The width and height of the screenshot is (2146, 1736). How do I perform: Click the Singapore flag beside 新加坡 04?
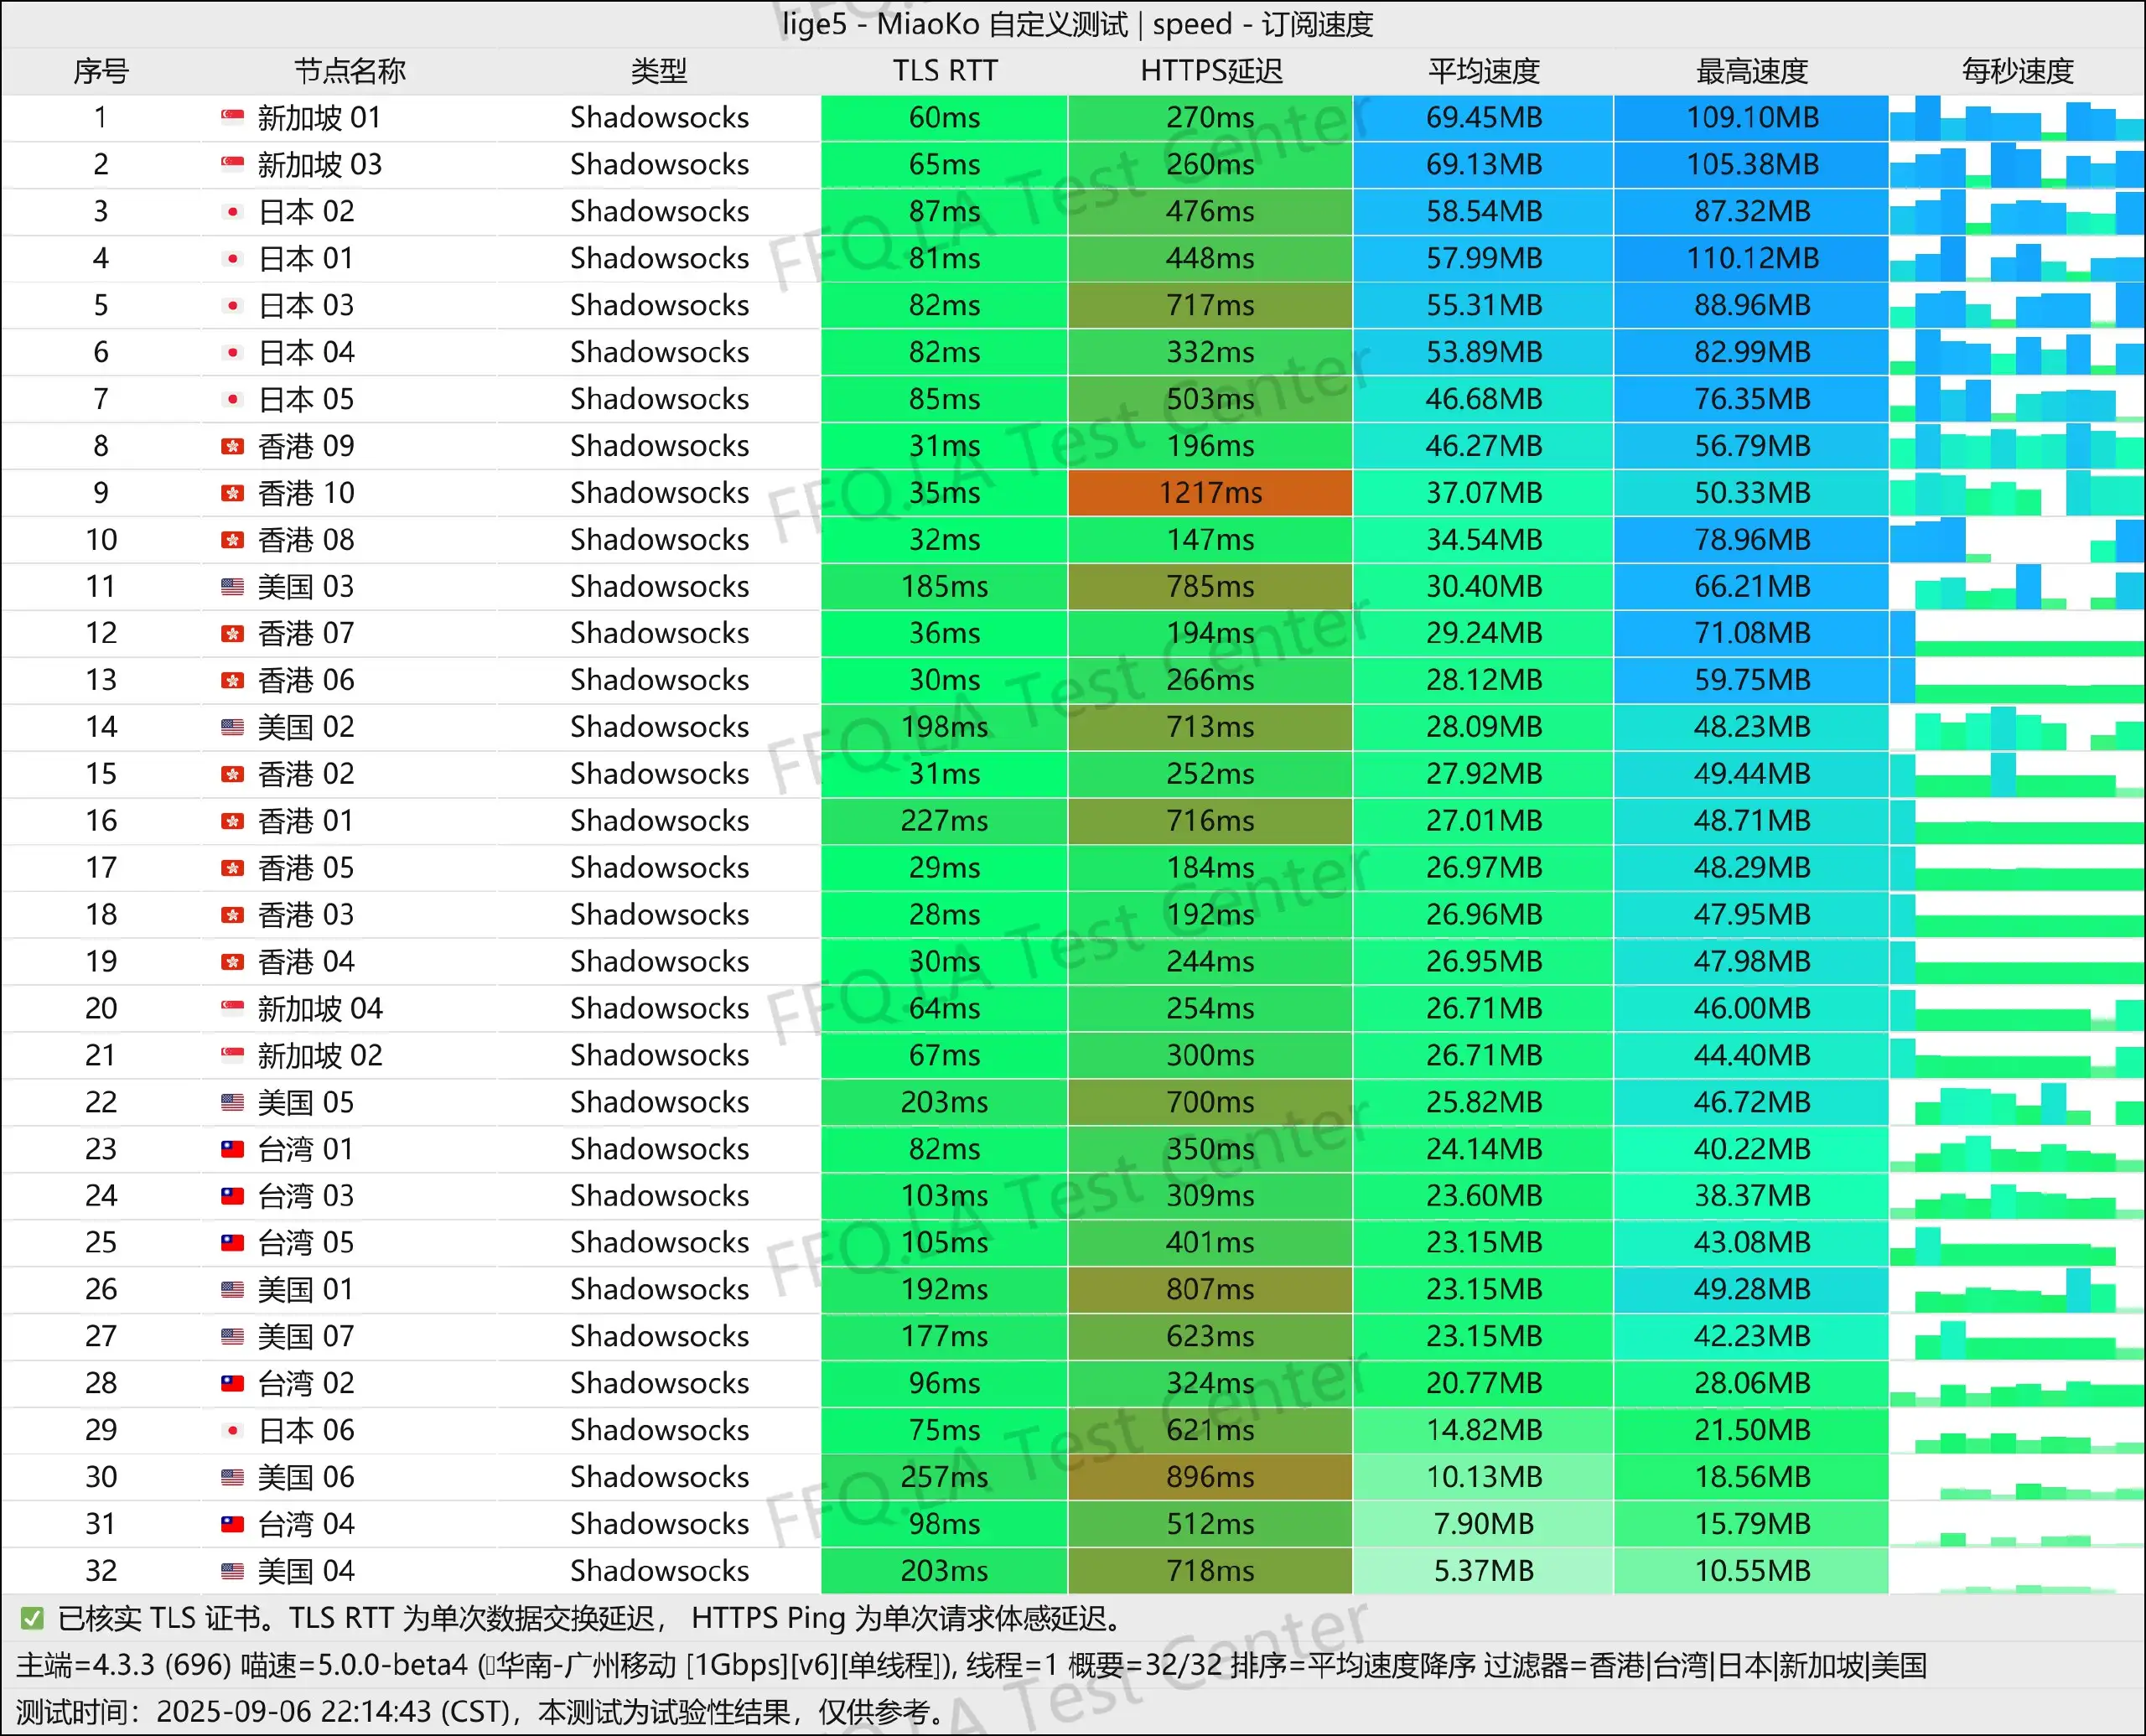coord(232,1008)
